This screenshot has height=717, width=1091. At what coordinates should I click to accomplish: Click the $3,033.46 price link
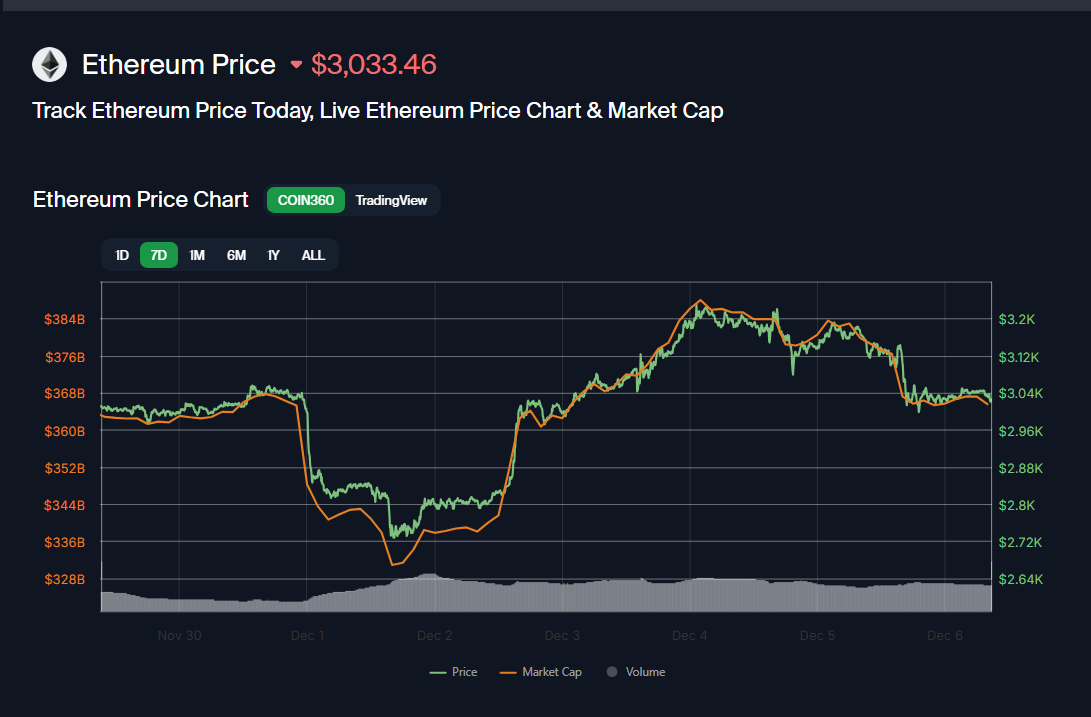[x=374, y=64]
